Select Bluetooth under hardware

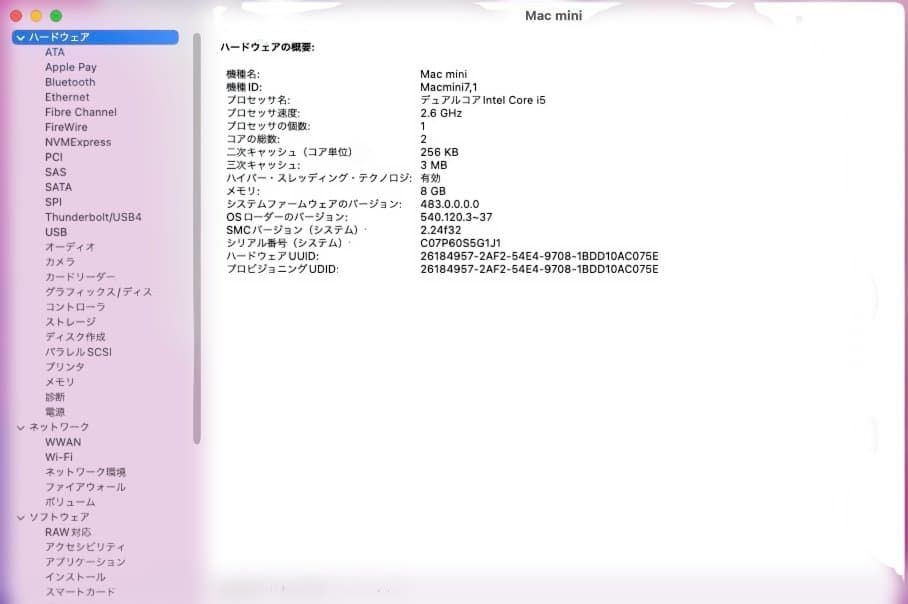pyautogui.click(x=70, y=82)
